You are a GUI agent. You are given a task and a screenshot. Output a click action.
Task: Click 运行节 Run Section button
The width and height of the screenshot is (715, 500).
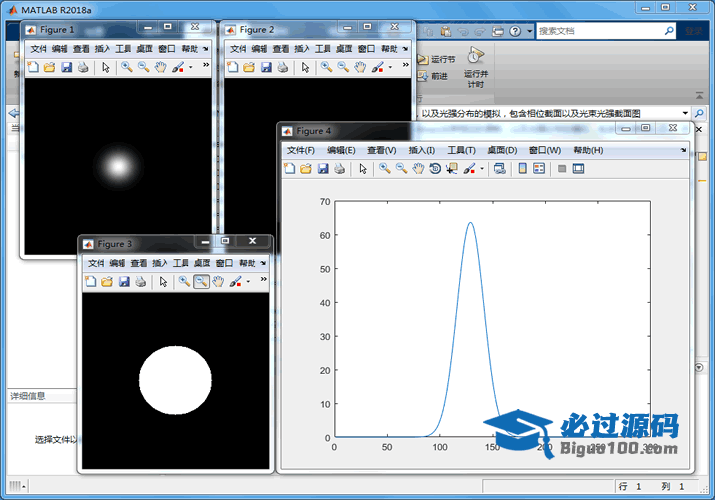tap(437, 59)
